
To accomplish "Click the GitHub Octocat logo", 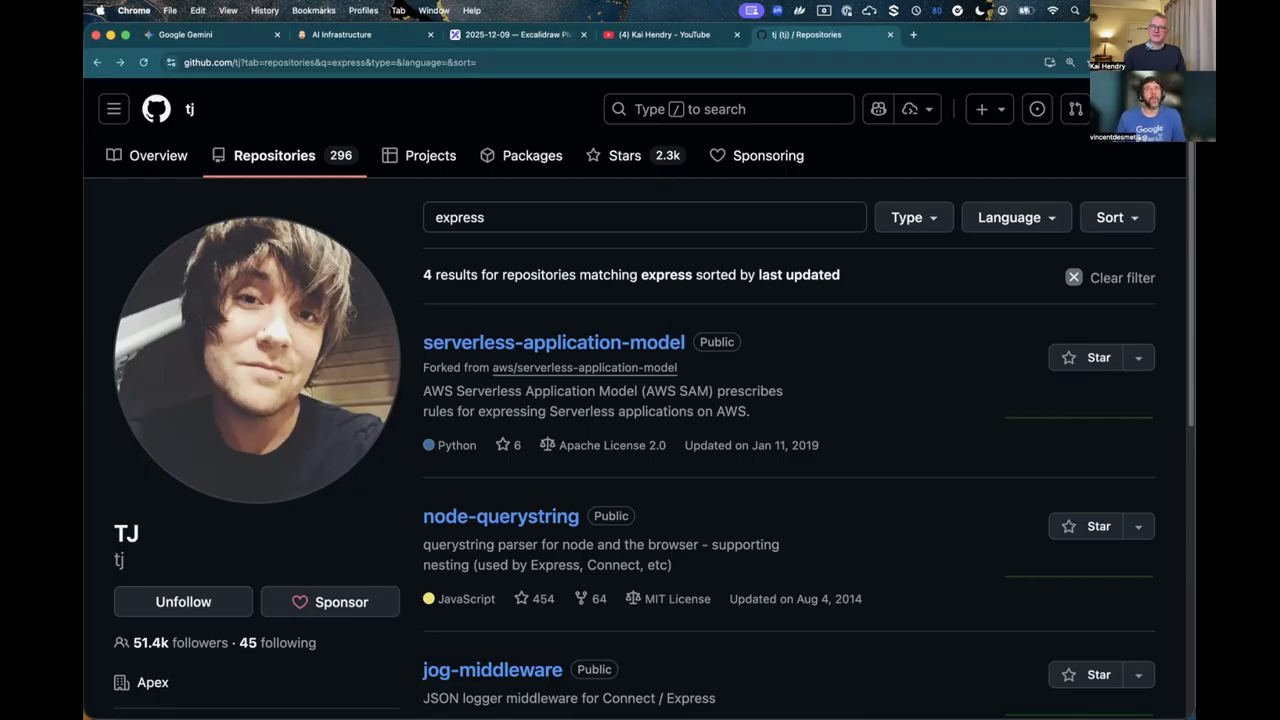I will click(156, 109).
